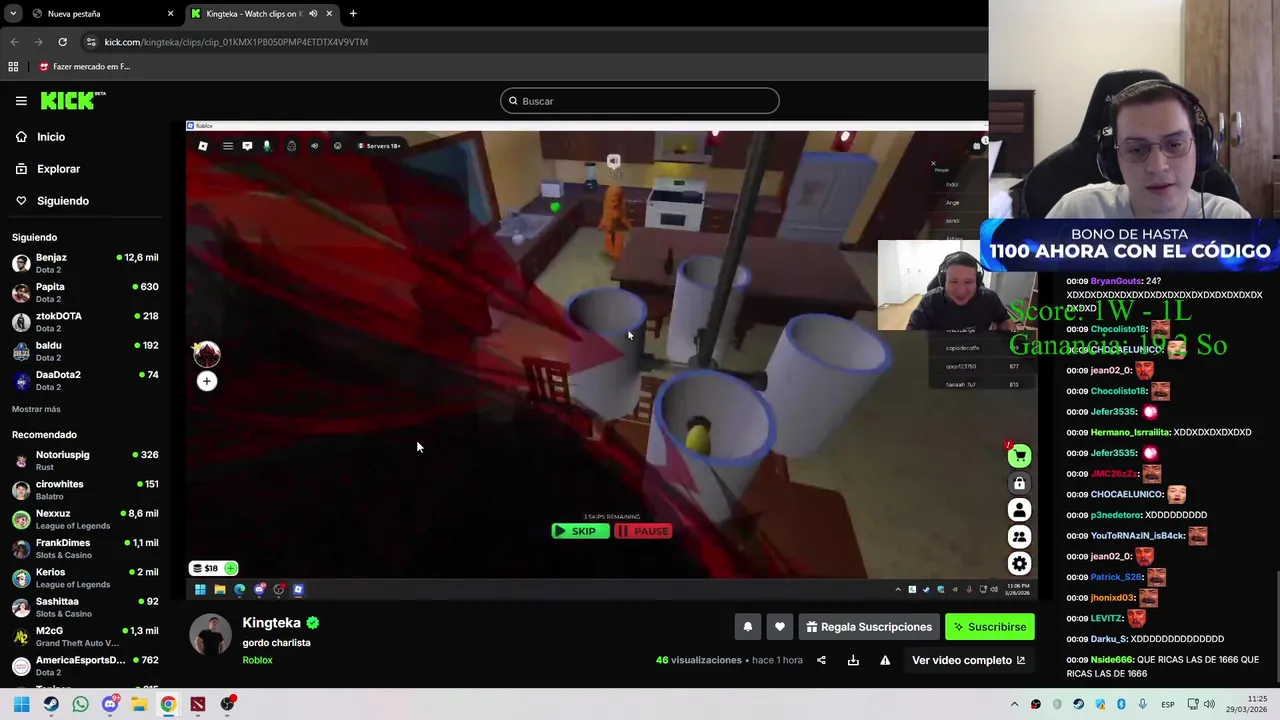The width and height of the screenshot is (1280, 720).
Task: Open recommended channel Notoriuspig
Action: [x=85, y=460]
